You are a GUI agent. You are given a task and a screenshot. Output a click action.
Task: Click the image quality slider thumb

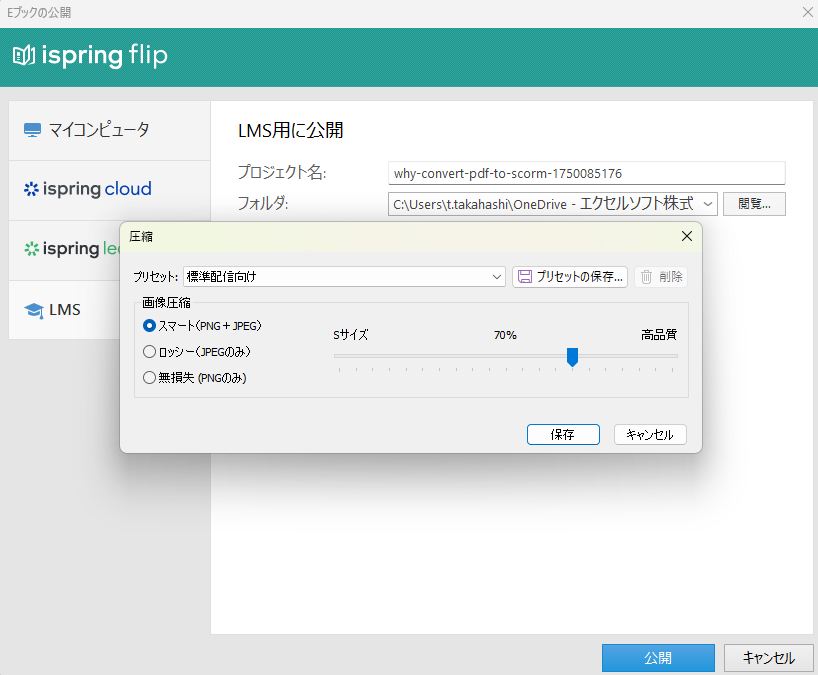click(572, 357)
